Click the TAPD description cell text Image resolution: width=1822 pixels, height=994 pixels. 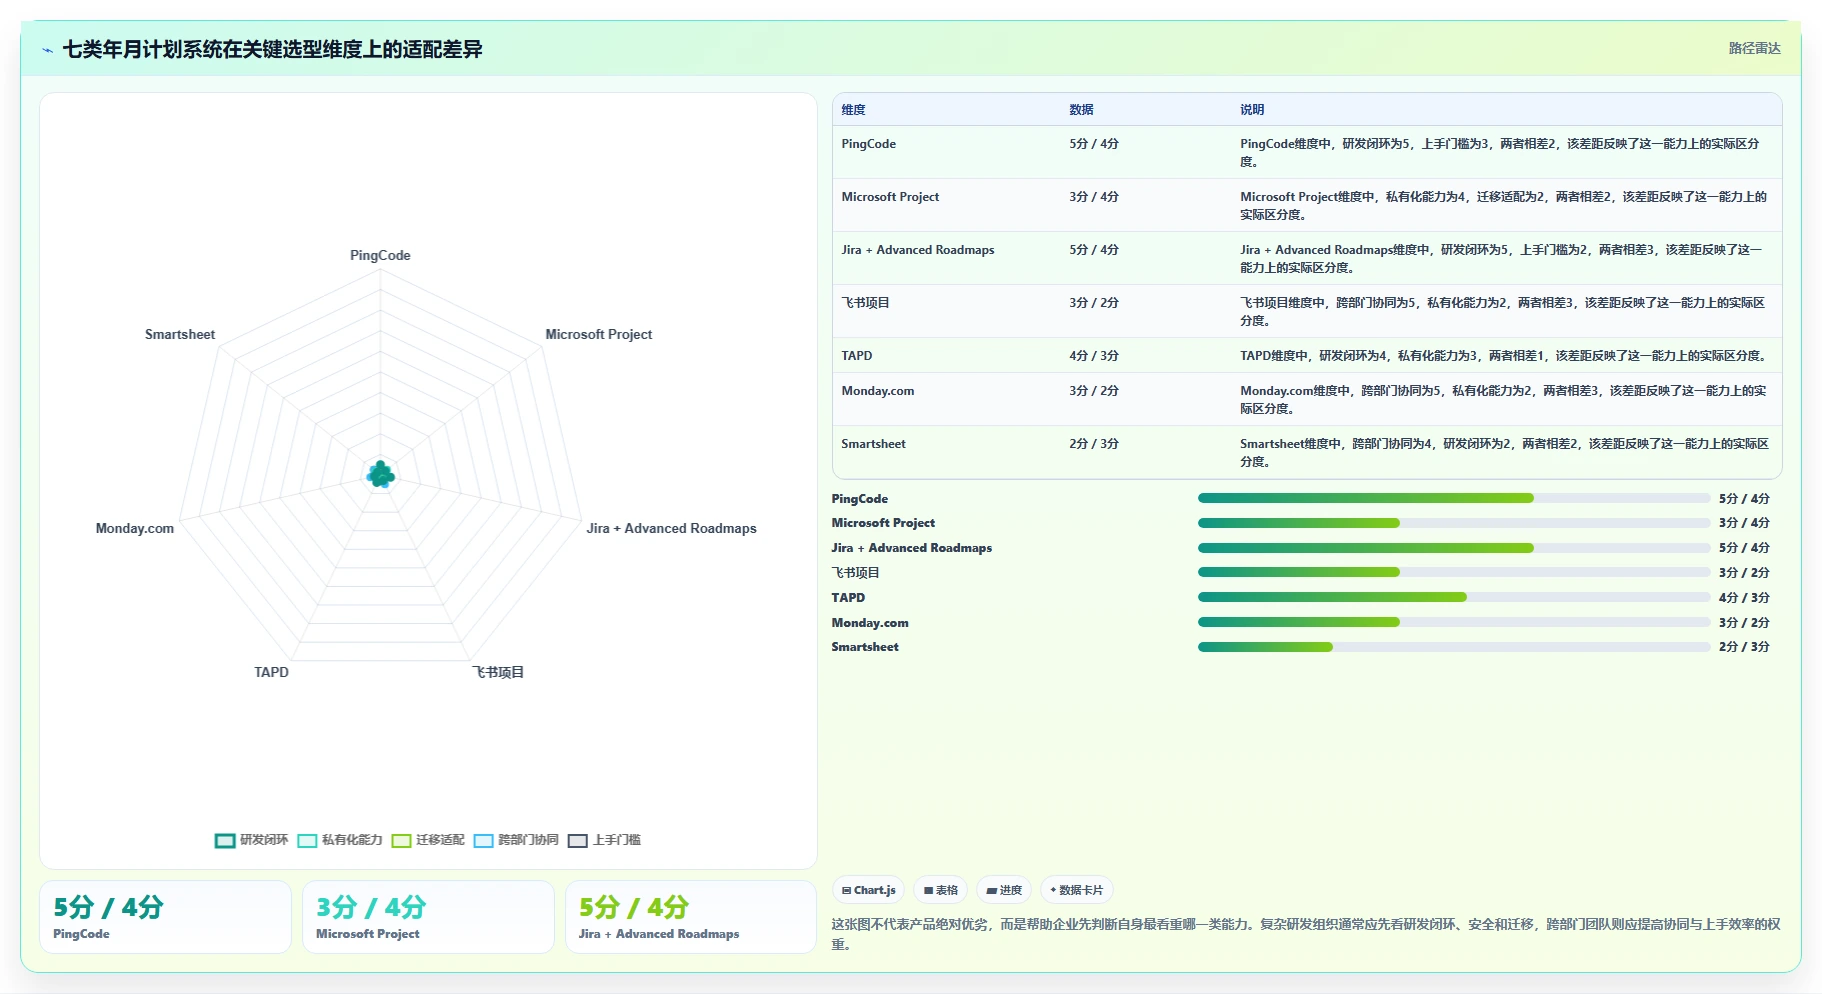[1503, 356]
